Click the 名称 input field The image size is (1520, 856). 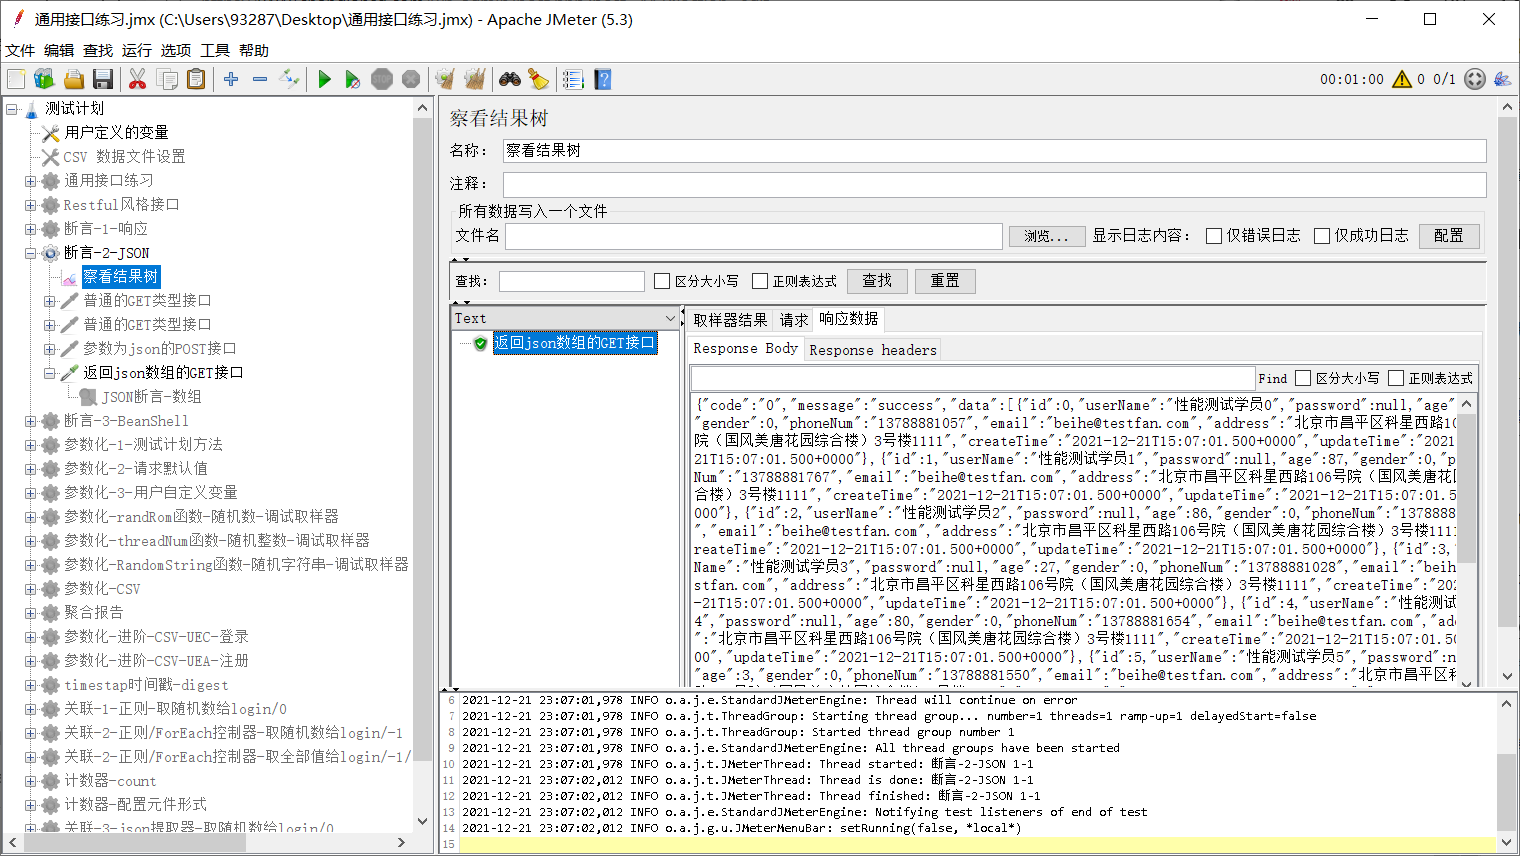click(994, 151)
